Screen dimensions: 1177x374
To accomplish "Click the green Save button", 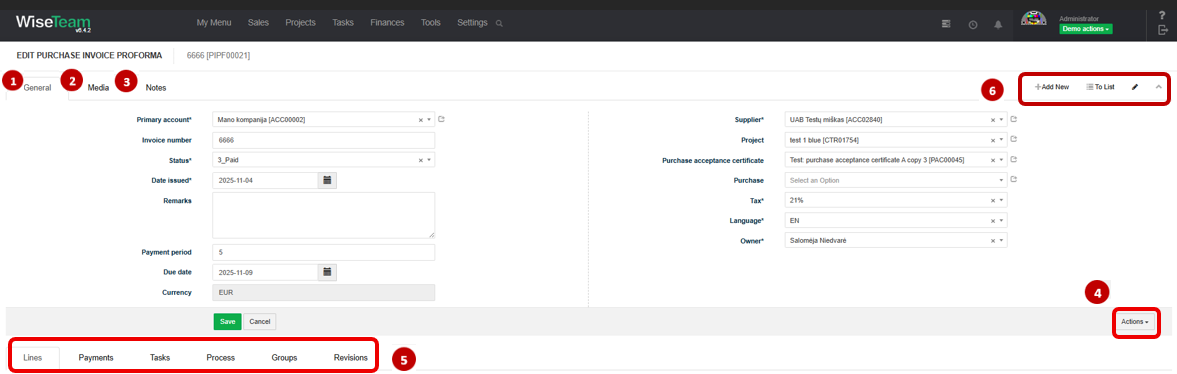I will pos(227,321).
